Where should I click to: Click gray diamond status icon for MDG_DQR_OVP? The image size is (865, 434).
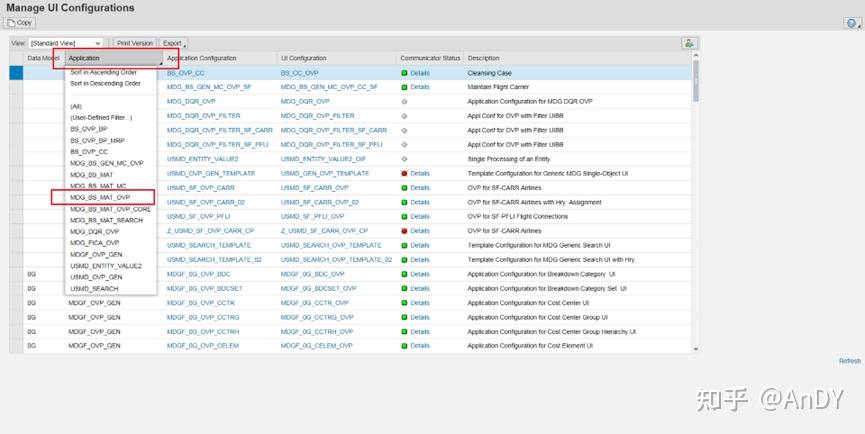point(404,101)
